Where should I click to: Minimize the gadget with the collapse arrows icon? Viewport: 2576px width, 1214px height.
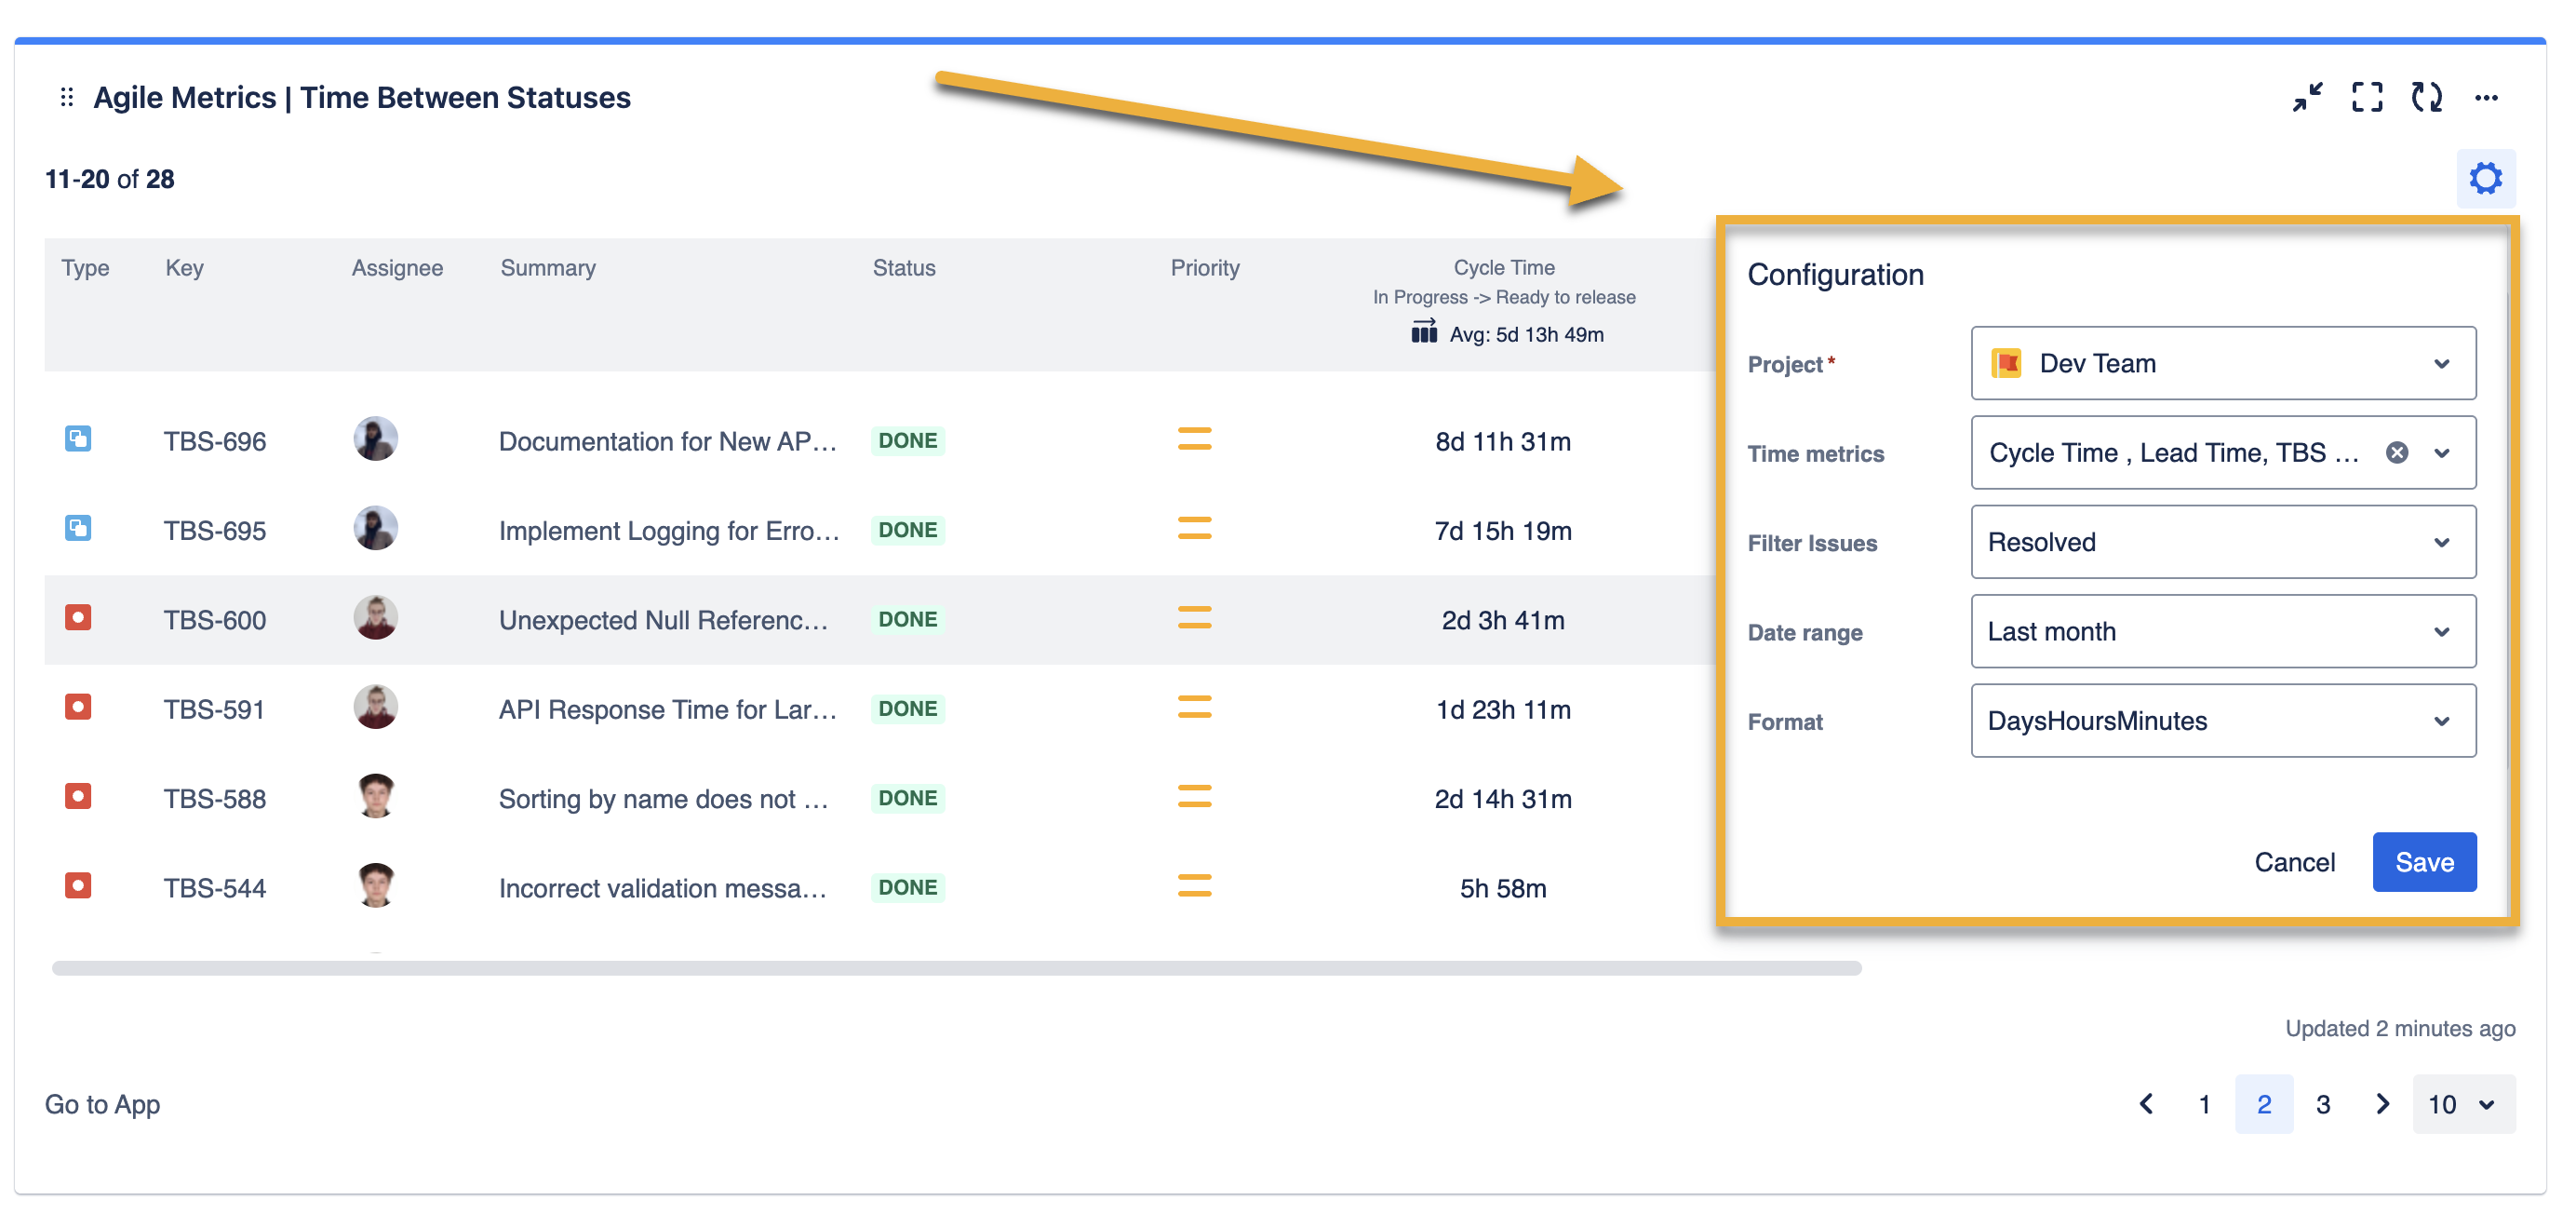(2309, 97)
